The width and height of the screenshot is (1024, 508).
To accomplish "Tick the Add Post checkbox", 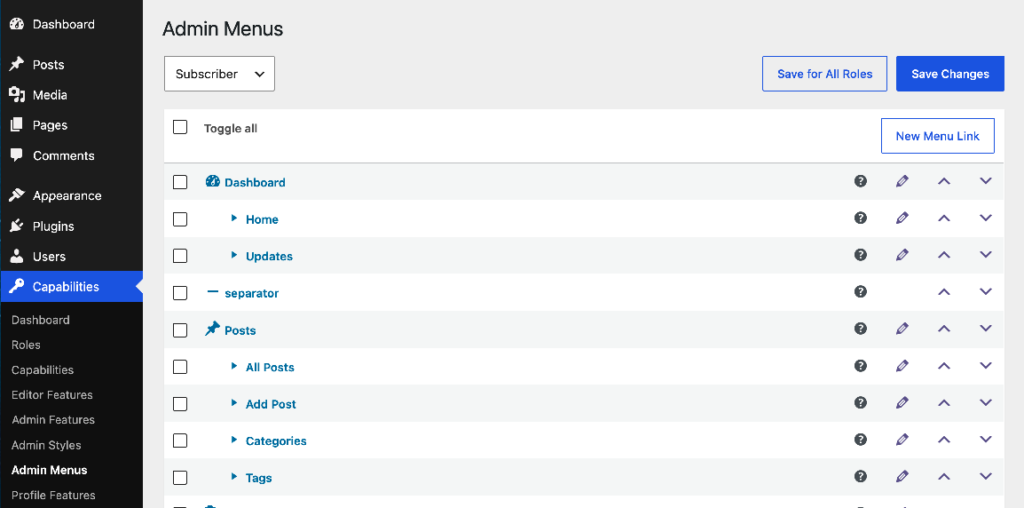I will tap(180, 404).
